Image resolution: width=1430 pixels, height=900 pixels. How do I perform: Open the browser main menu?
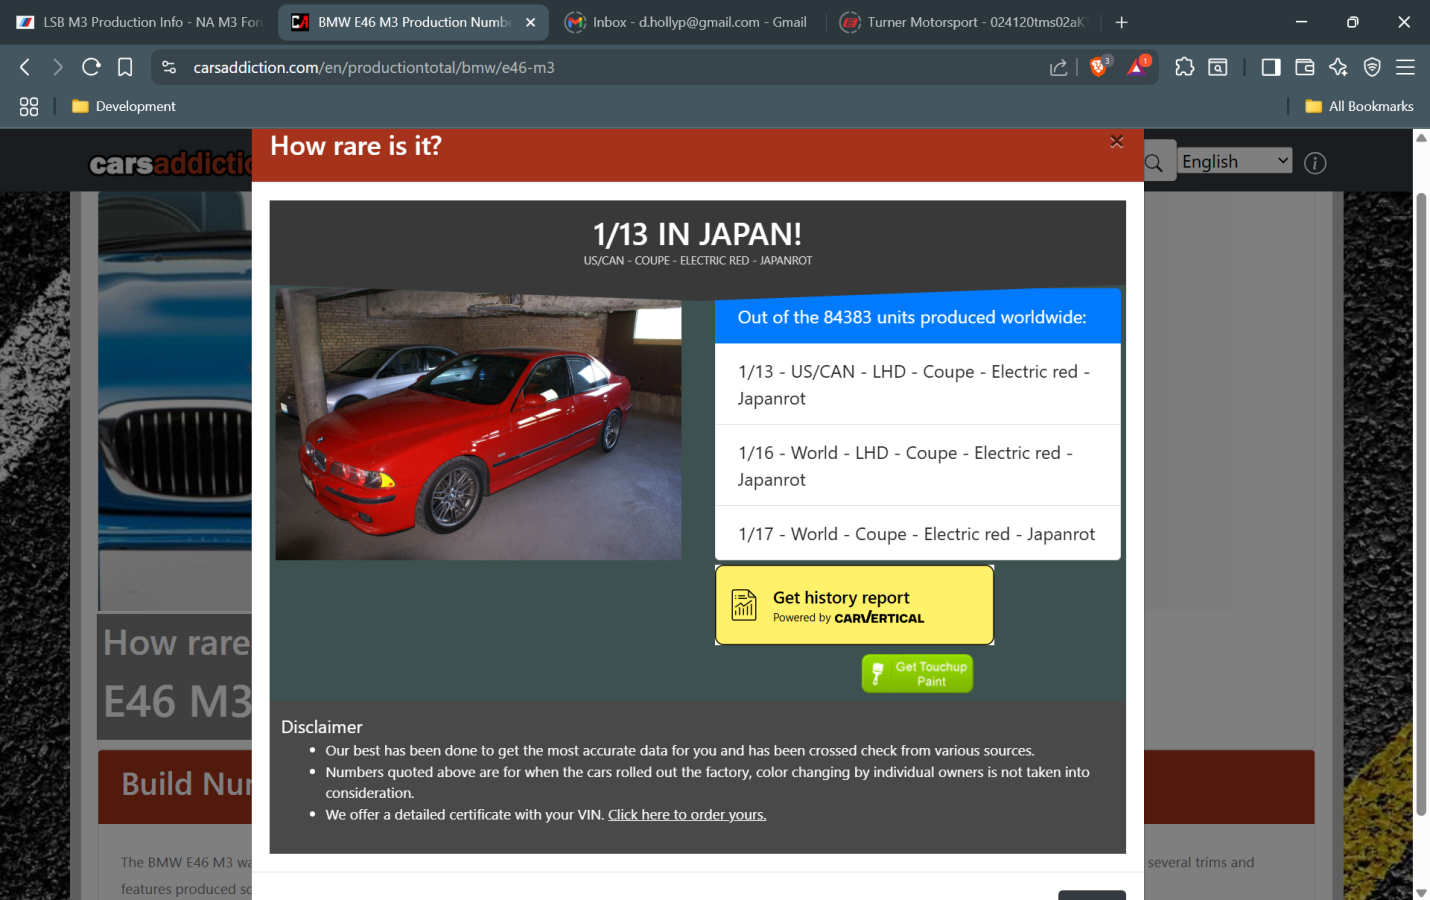[1405, 67]
